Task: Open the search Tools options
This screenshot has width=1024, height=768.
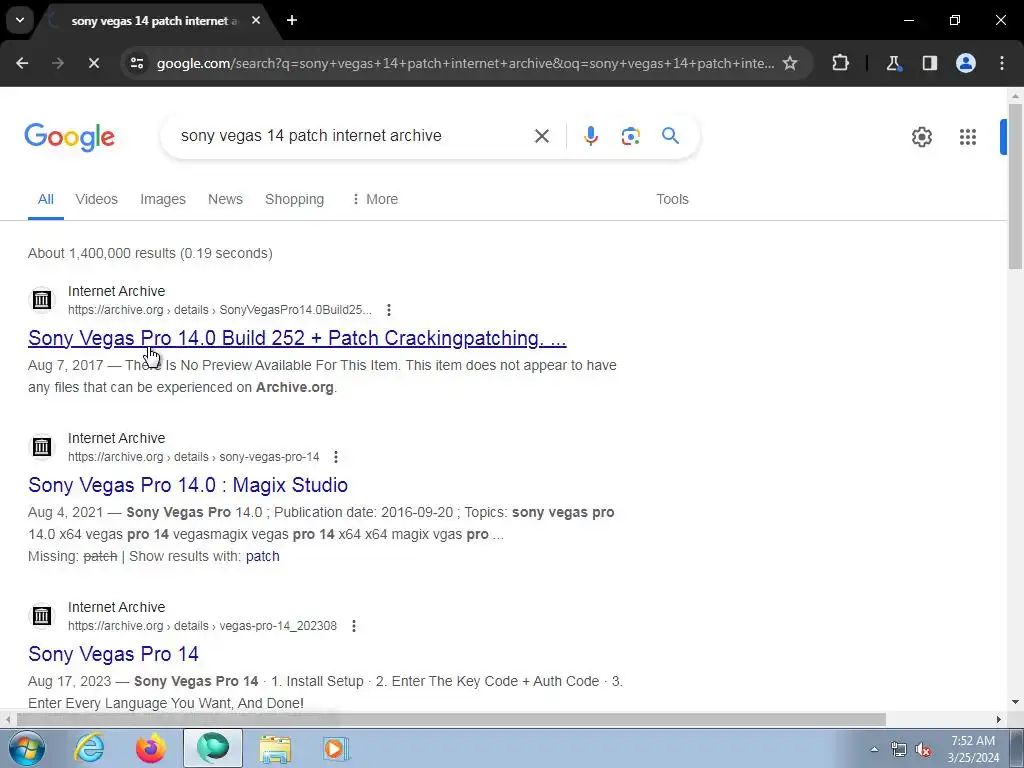Action: (x=672, y=199)
